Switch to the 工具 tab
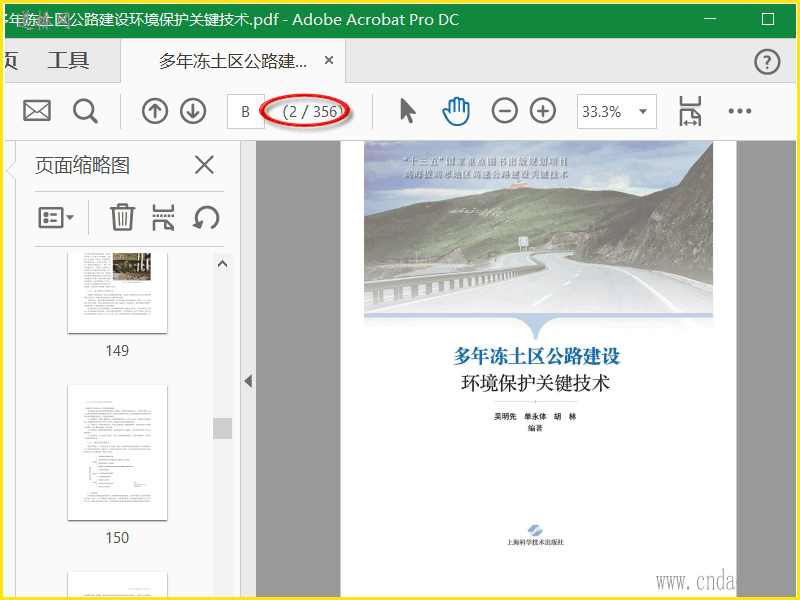 [68, 60]
